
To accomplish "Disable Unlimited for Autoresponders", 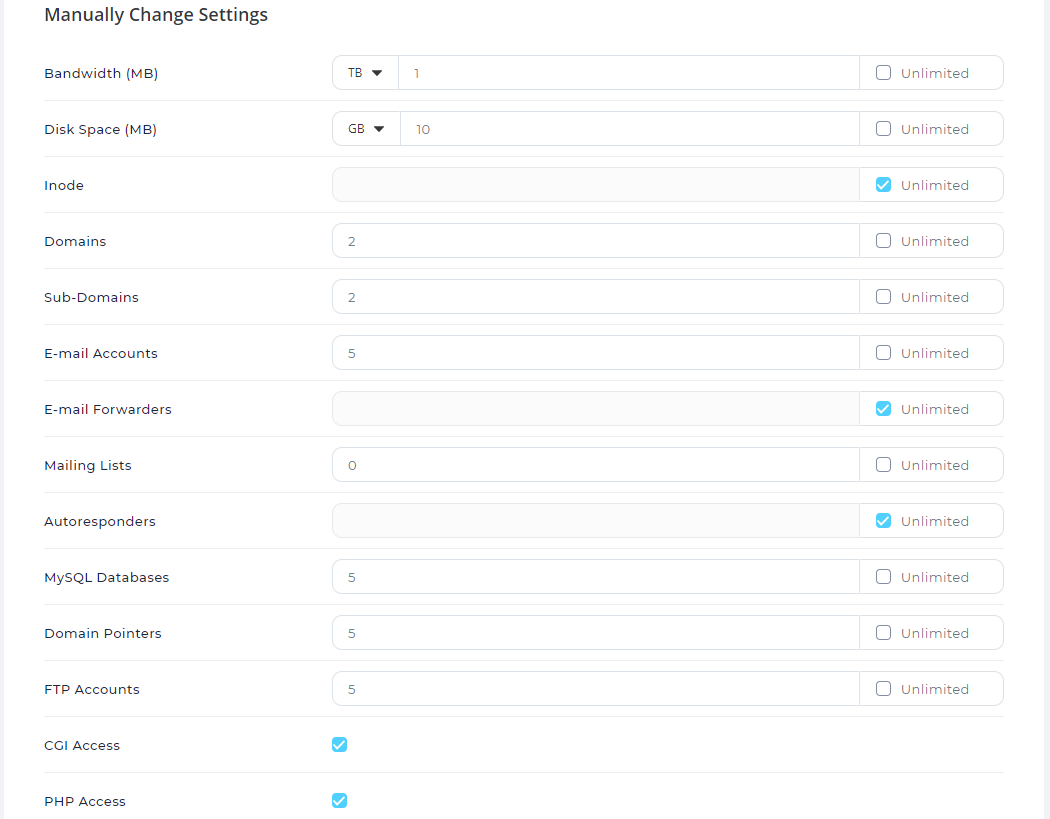I will pos(883,520).
